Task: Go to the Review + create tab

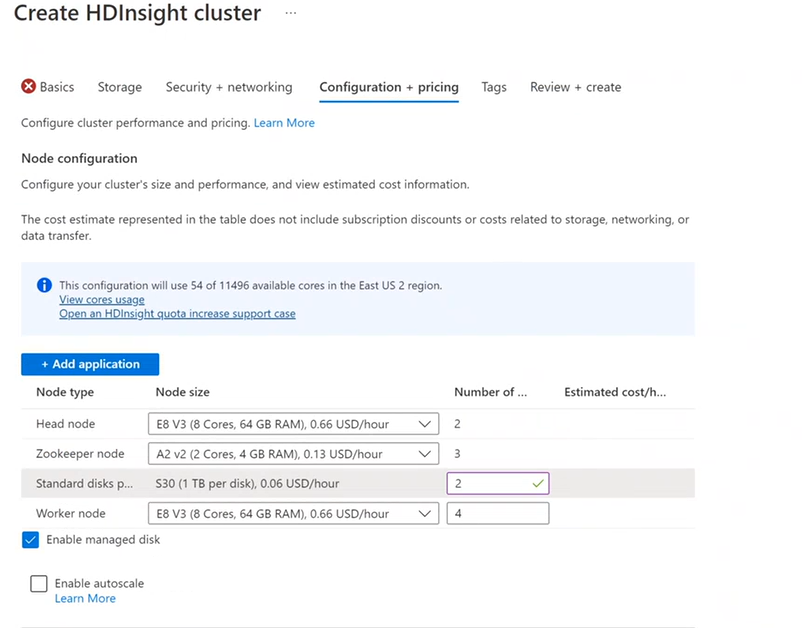Action: (575, 87)
